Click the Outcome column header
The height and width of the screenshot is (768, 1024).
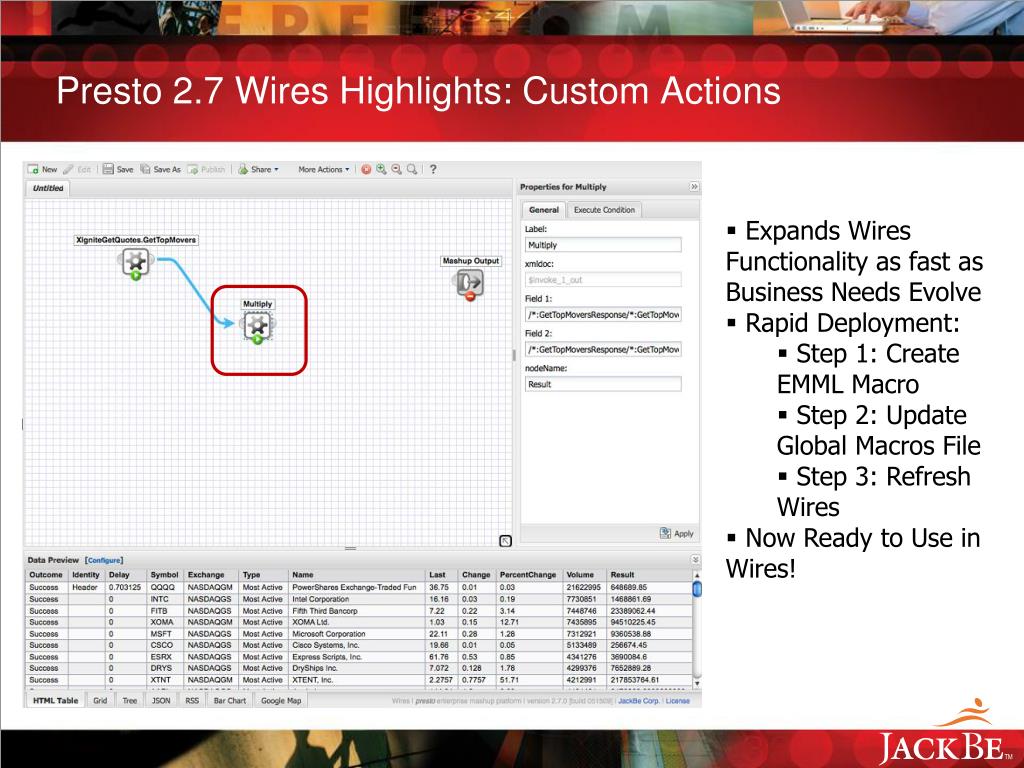coord(46,575)
